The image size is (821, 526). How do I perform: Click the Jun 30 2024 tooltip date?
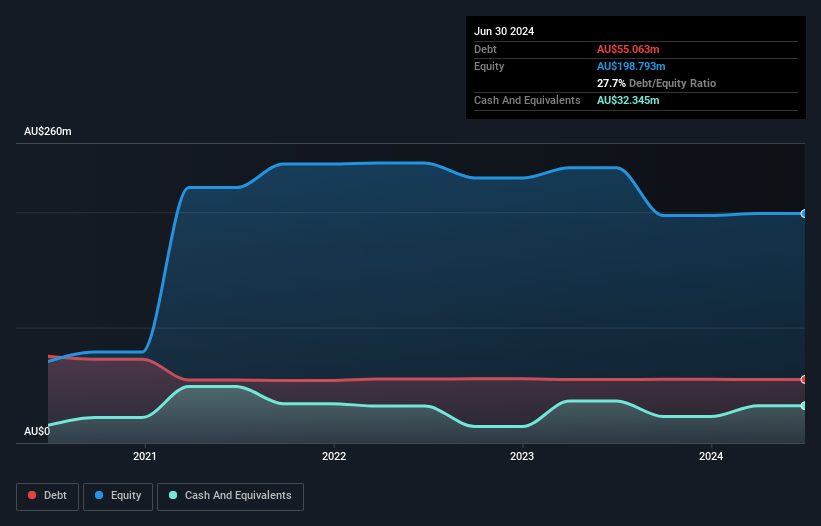[504, 31]
